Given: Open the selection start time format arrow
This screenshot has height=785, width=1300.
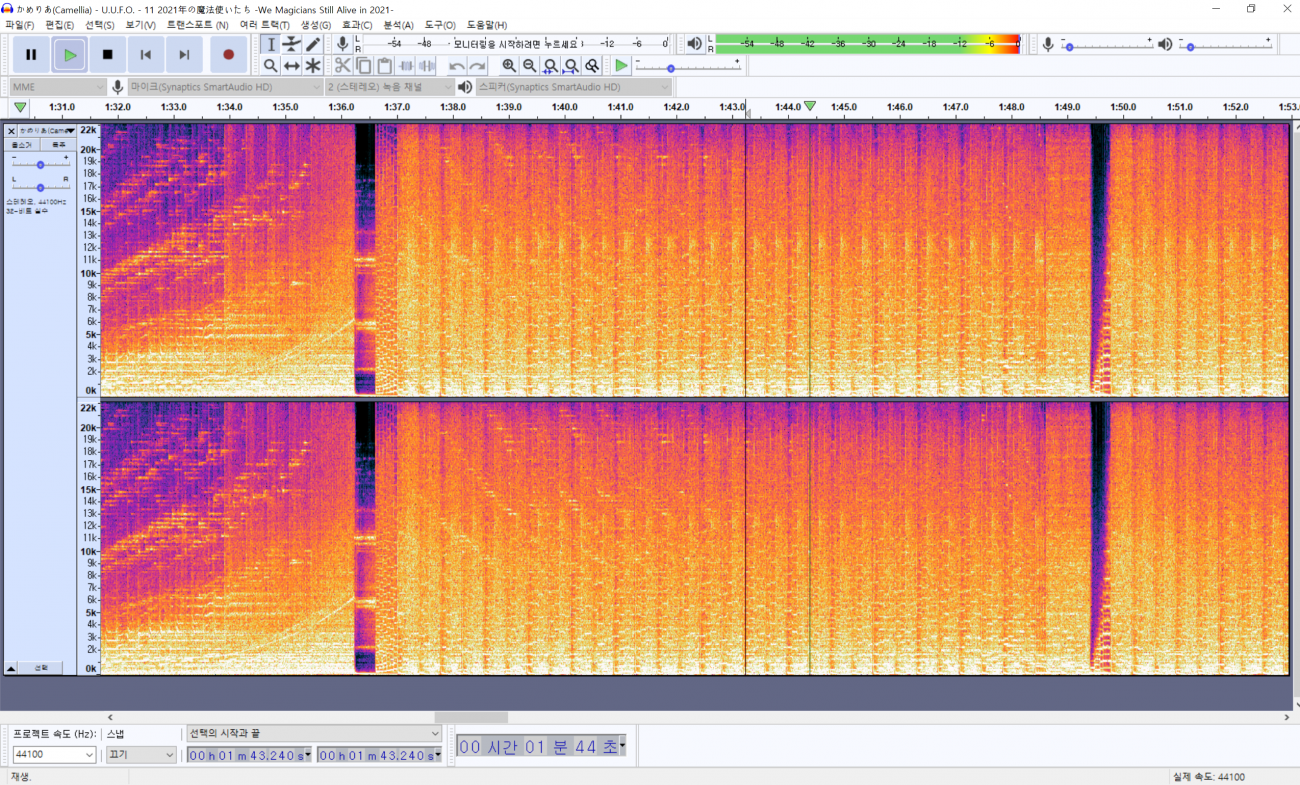Looking at the screenshot, I should [x=307, y=755].
